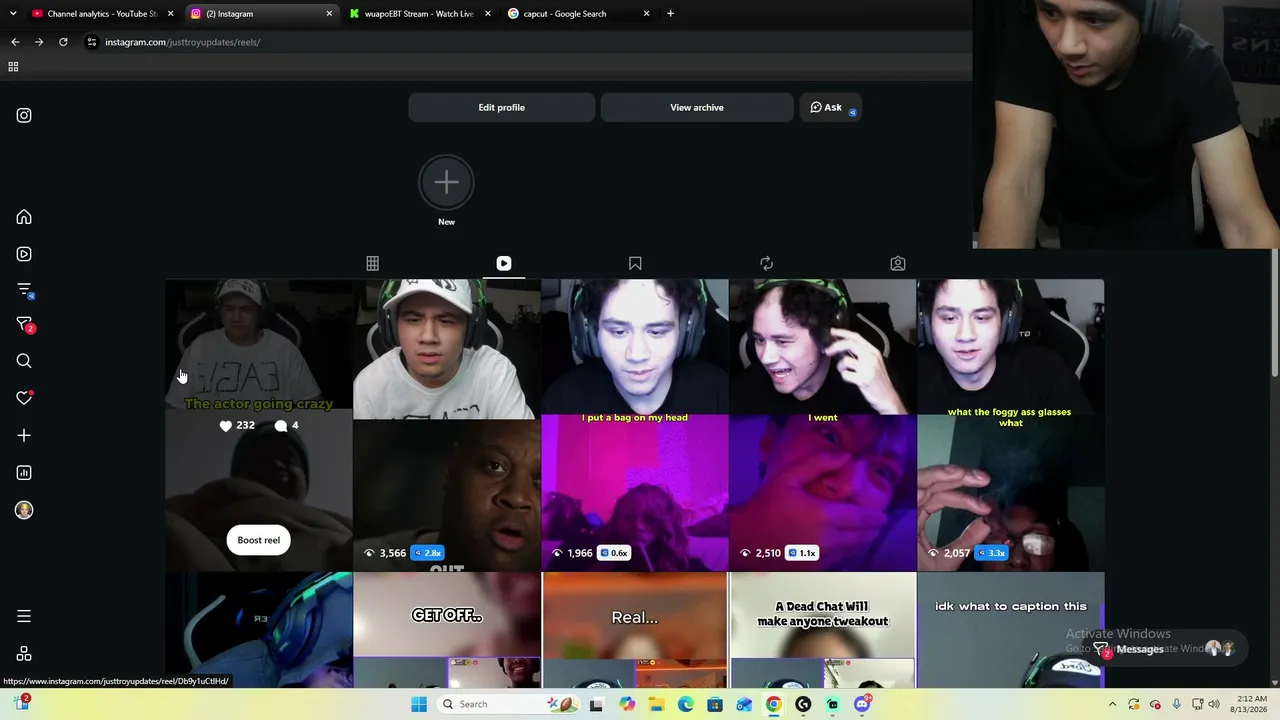The image size is (1280, 720).
Task: Close the Channel analytics YouTube tab
Action: click(171, 14)
